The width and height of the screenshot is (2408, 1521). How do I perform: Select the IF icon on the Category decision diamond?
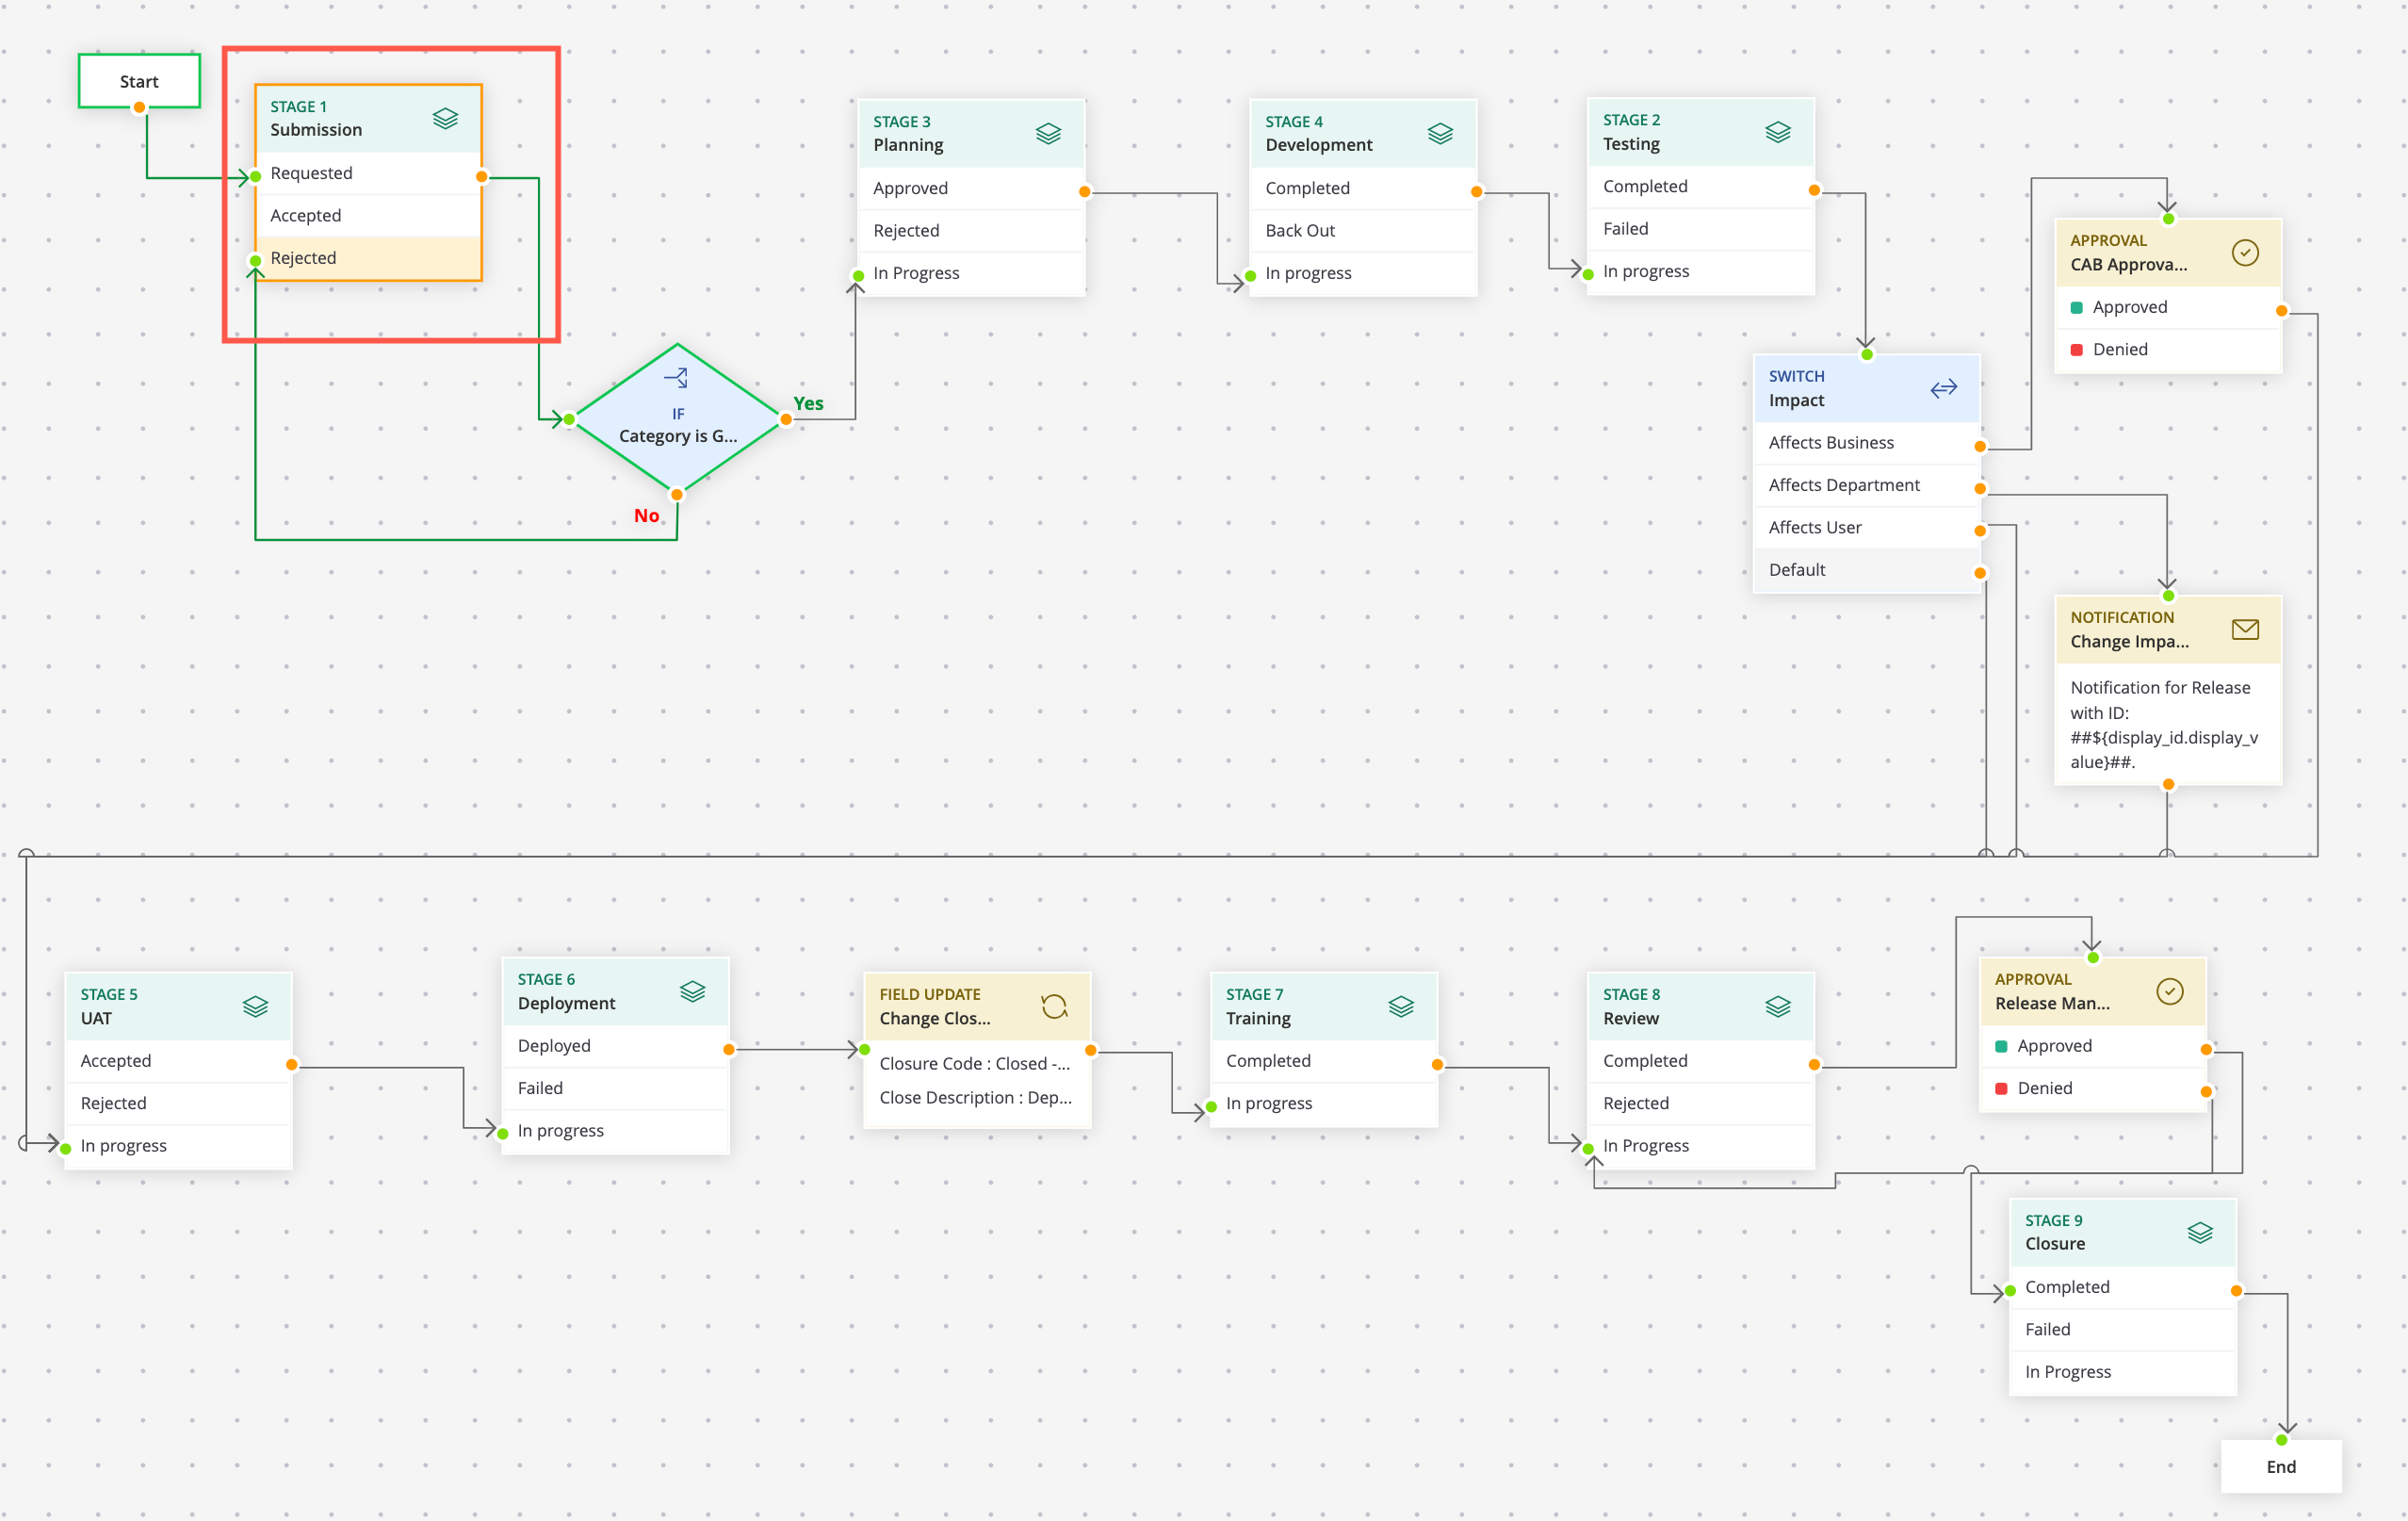pos(678,377)
